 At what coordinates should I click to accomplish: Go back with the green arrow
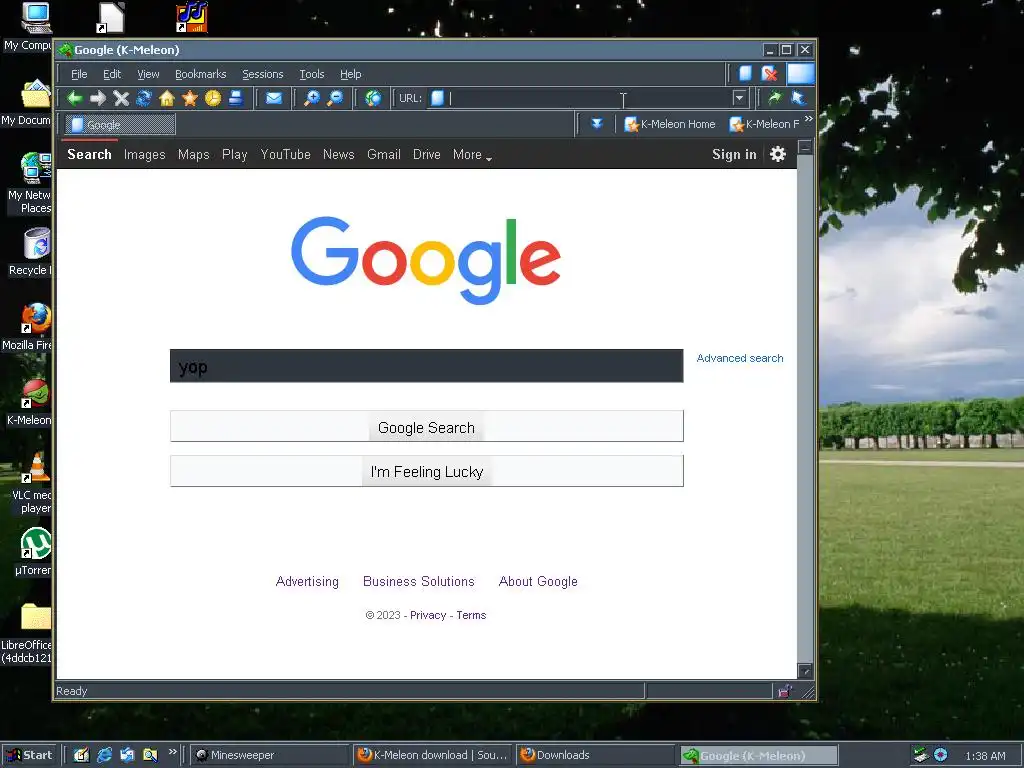tap(74, 98)
